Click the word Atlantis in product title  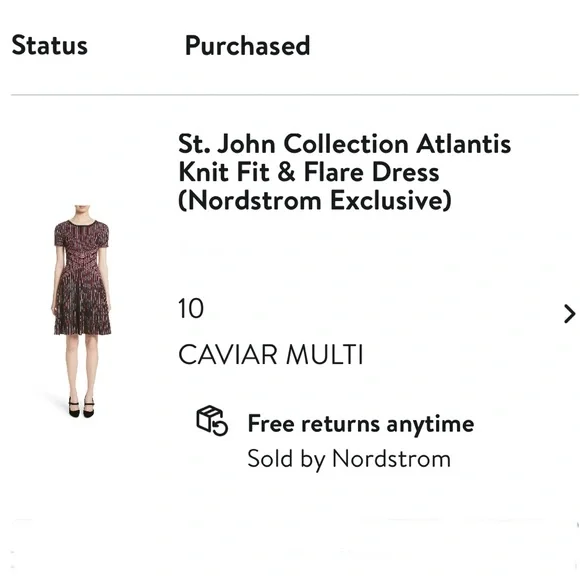(x=463, y=144)
